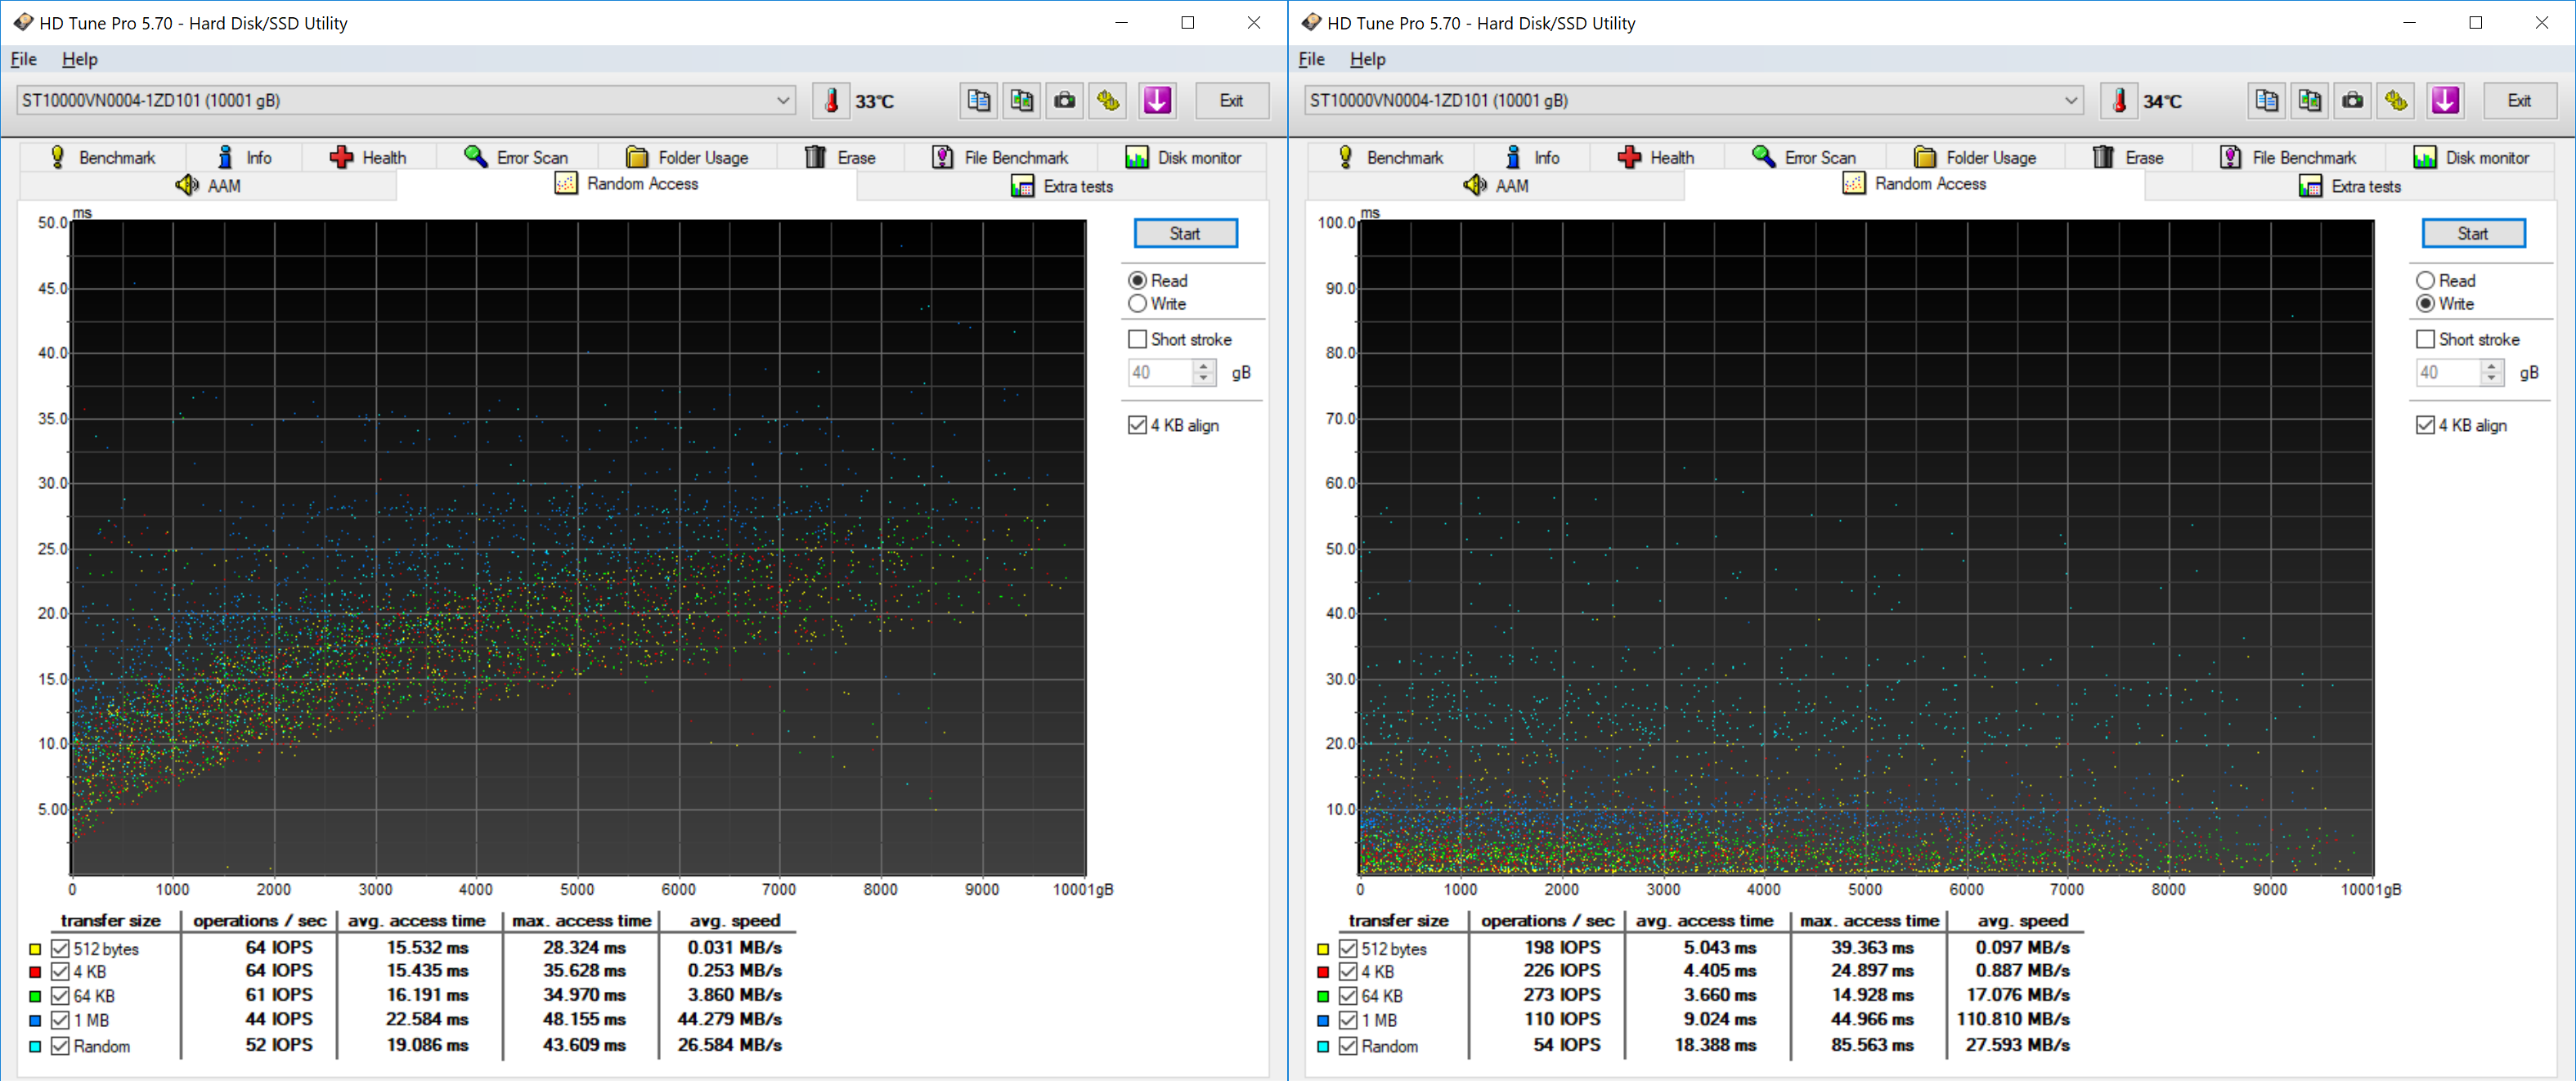Click the copy-to-clipboard icon in the left window
Image resolution: width=2576 pixels, height=1081 pixels.
click(x=978, y=101)
